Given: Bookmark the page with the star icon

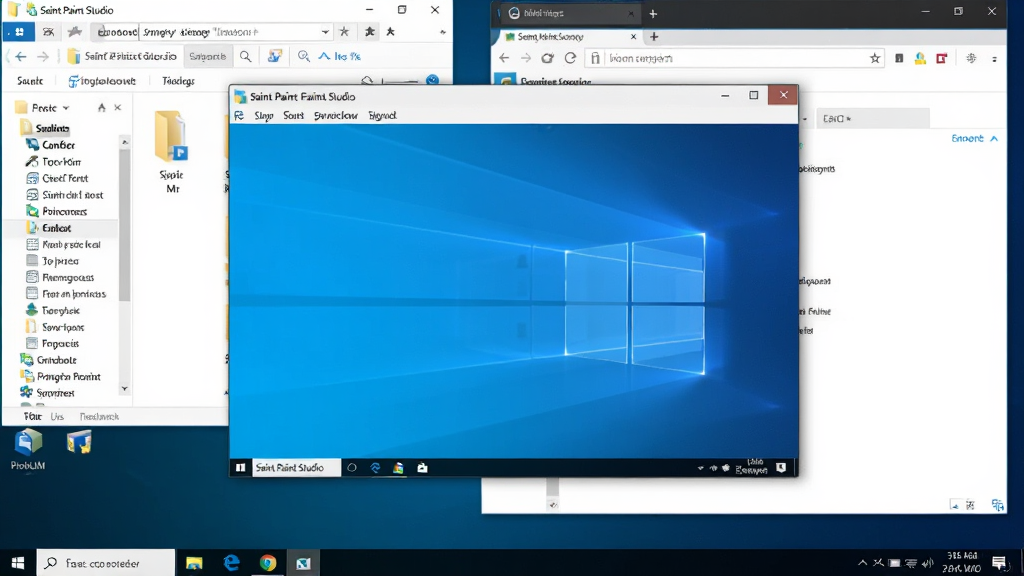Looking at the screenshot, I should (x=875, y=58).
